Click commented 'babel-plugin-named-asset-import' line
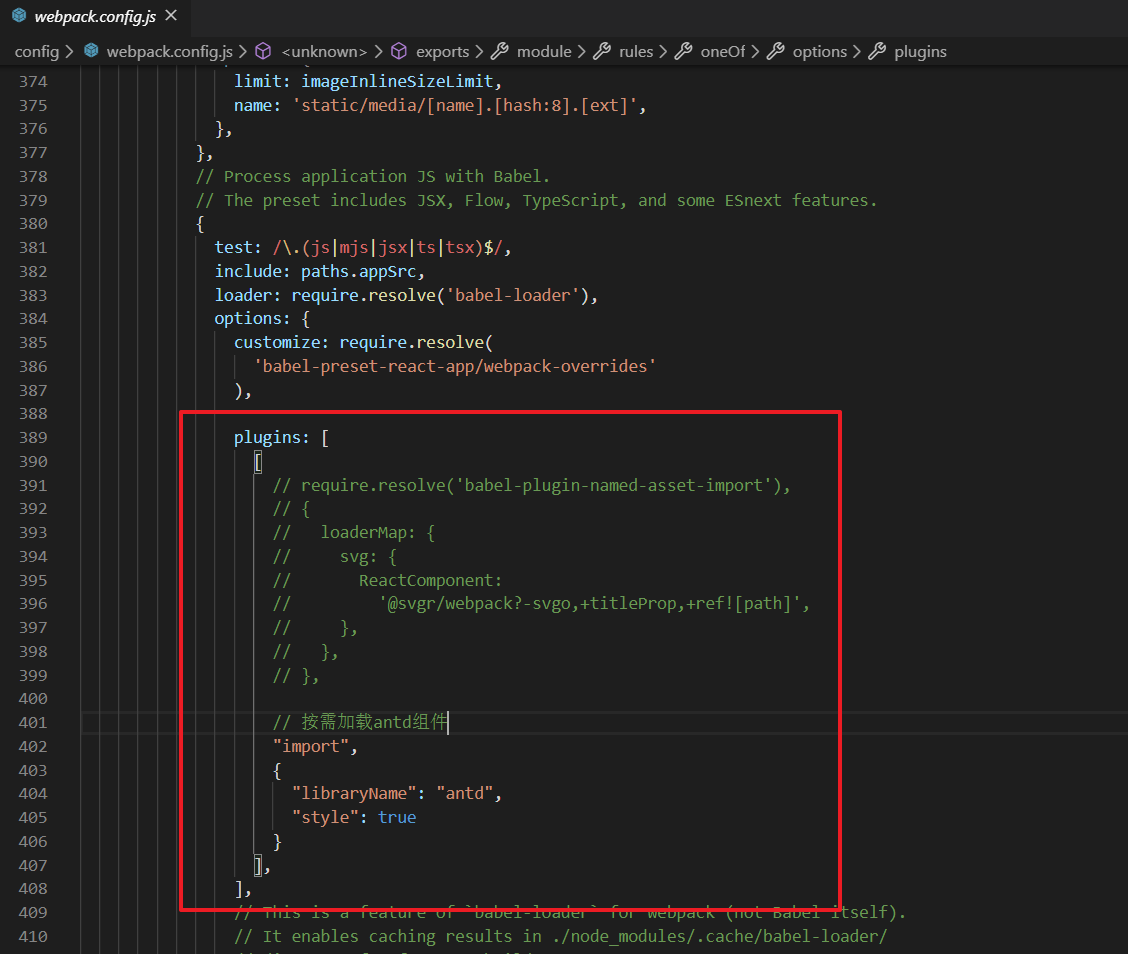1128x954 pixels. coord(532,485)
